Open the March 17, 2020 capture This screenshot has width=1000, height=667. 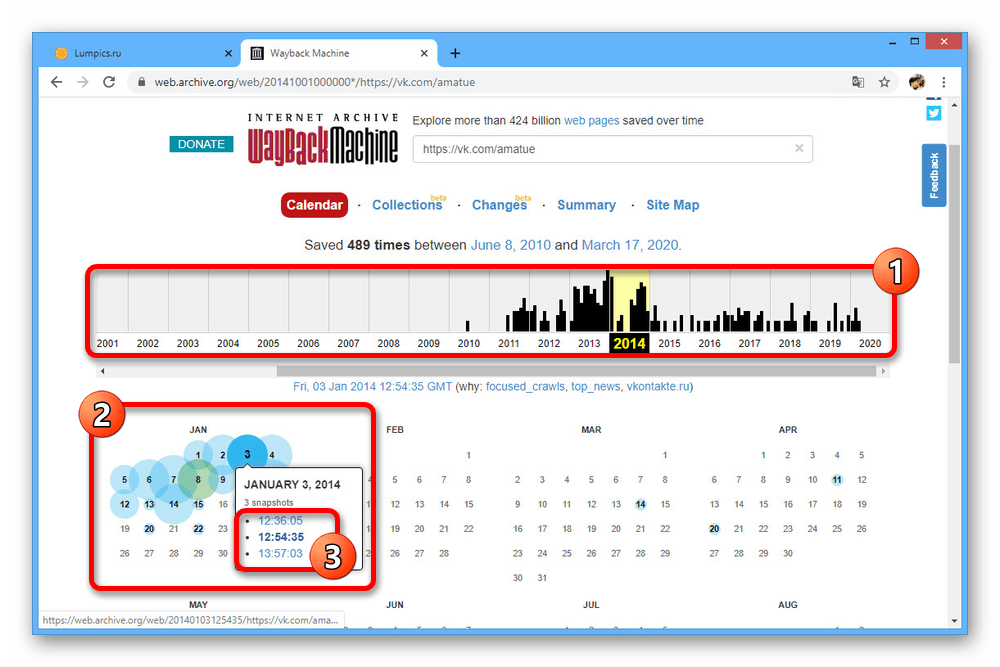click(x=630, y=245)
